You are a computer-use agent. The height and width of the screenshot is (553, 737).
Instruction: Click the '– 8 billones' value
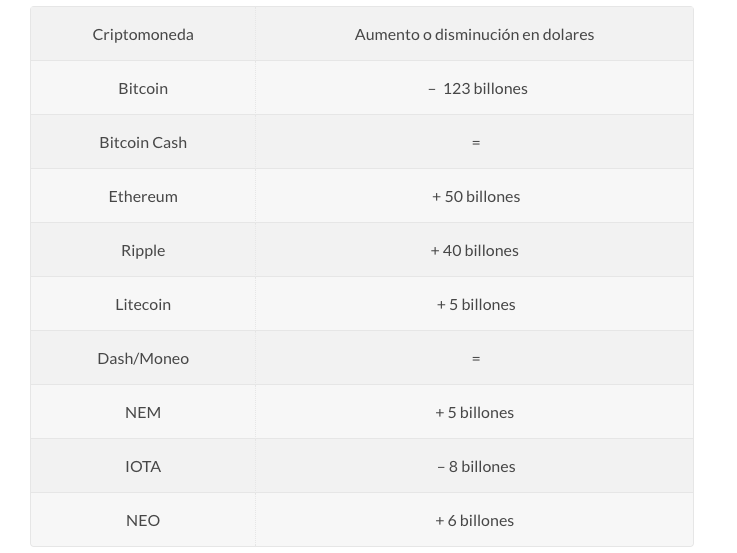(x=476, y=467)
